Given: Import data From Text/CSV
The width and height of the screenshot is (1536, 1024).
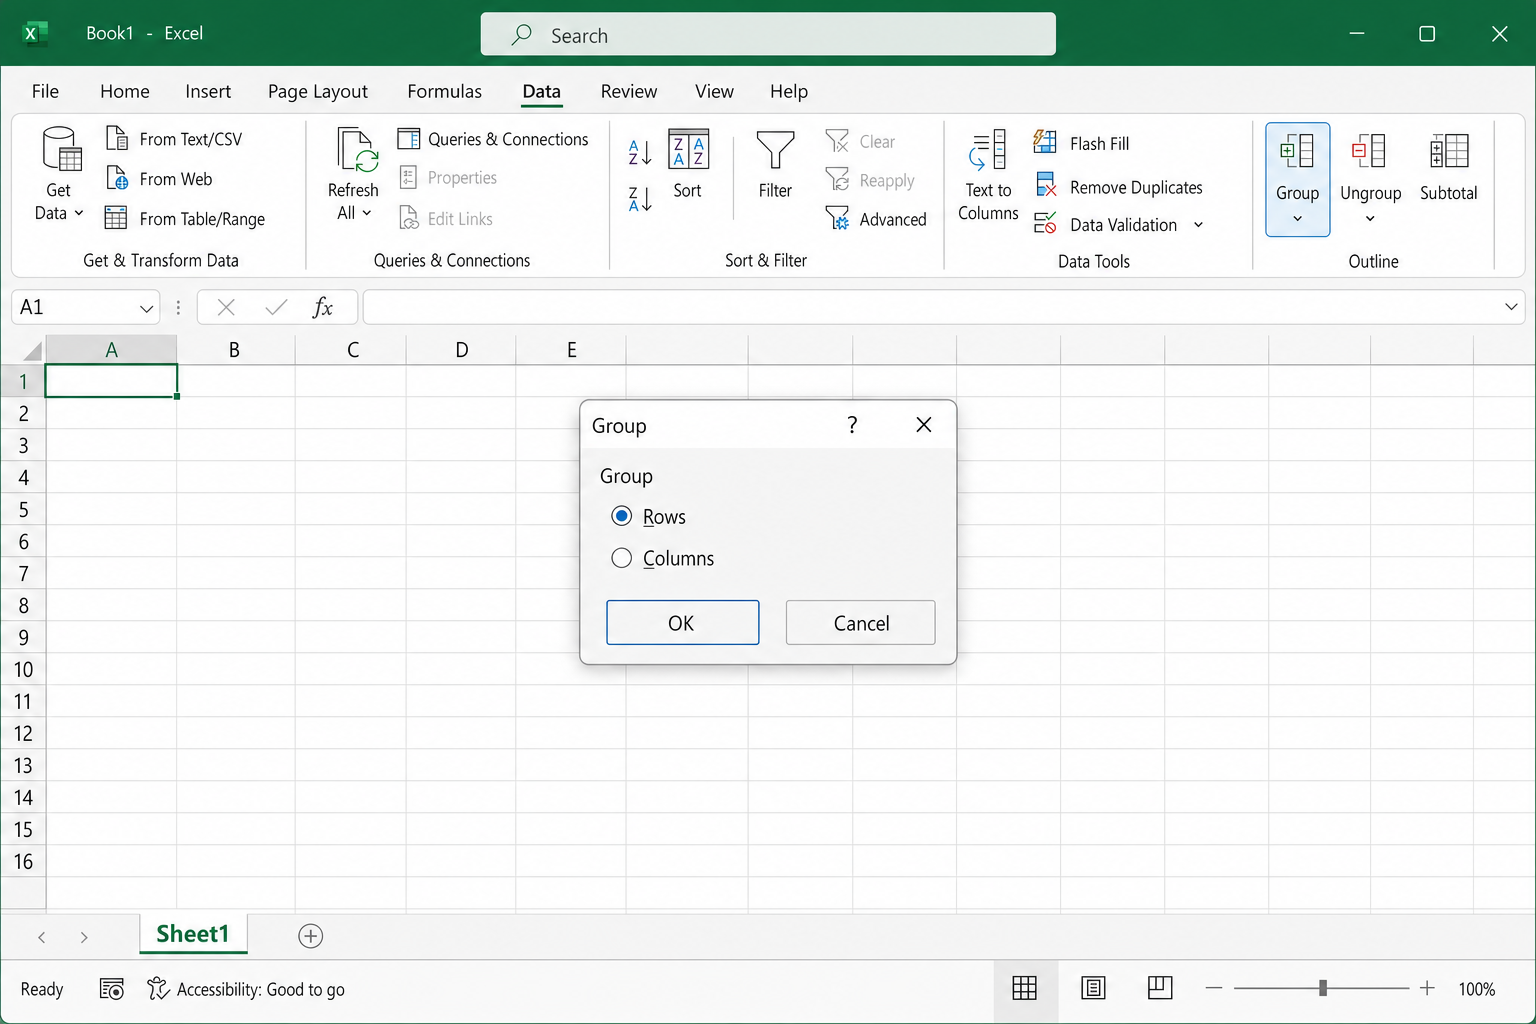Looking at the screenshot, I should [174, 139].
